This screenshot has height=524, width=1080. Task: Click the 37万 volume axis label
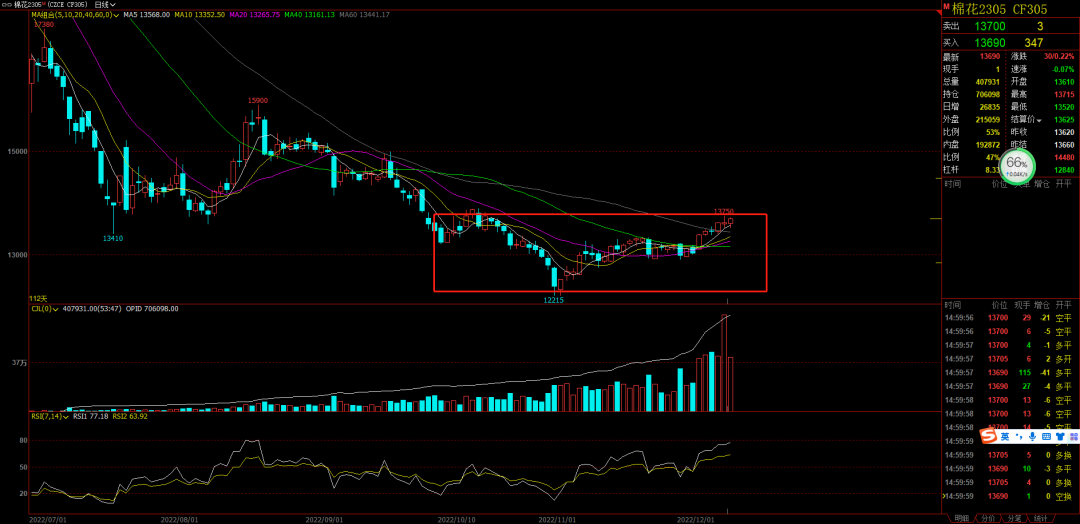[x=19, y=363]
